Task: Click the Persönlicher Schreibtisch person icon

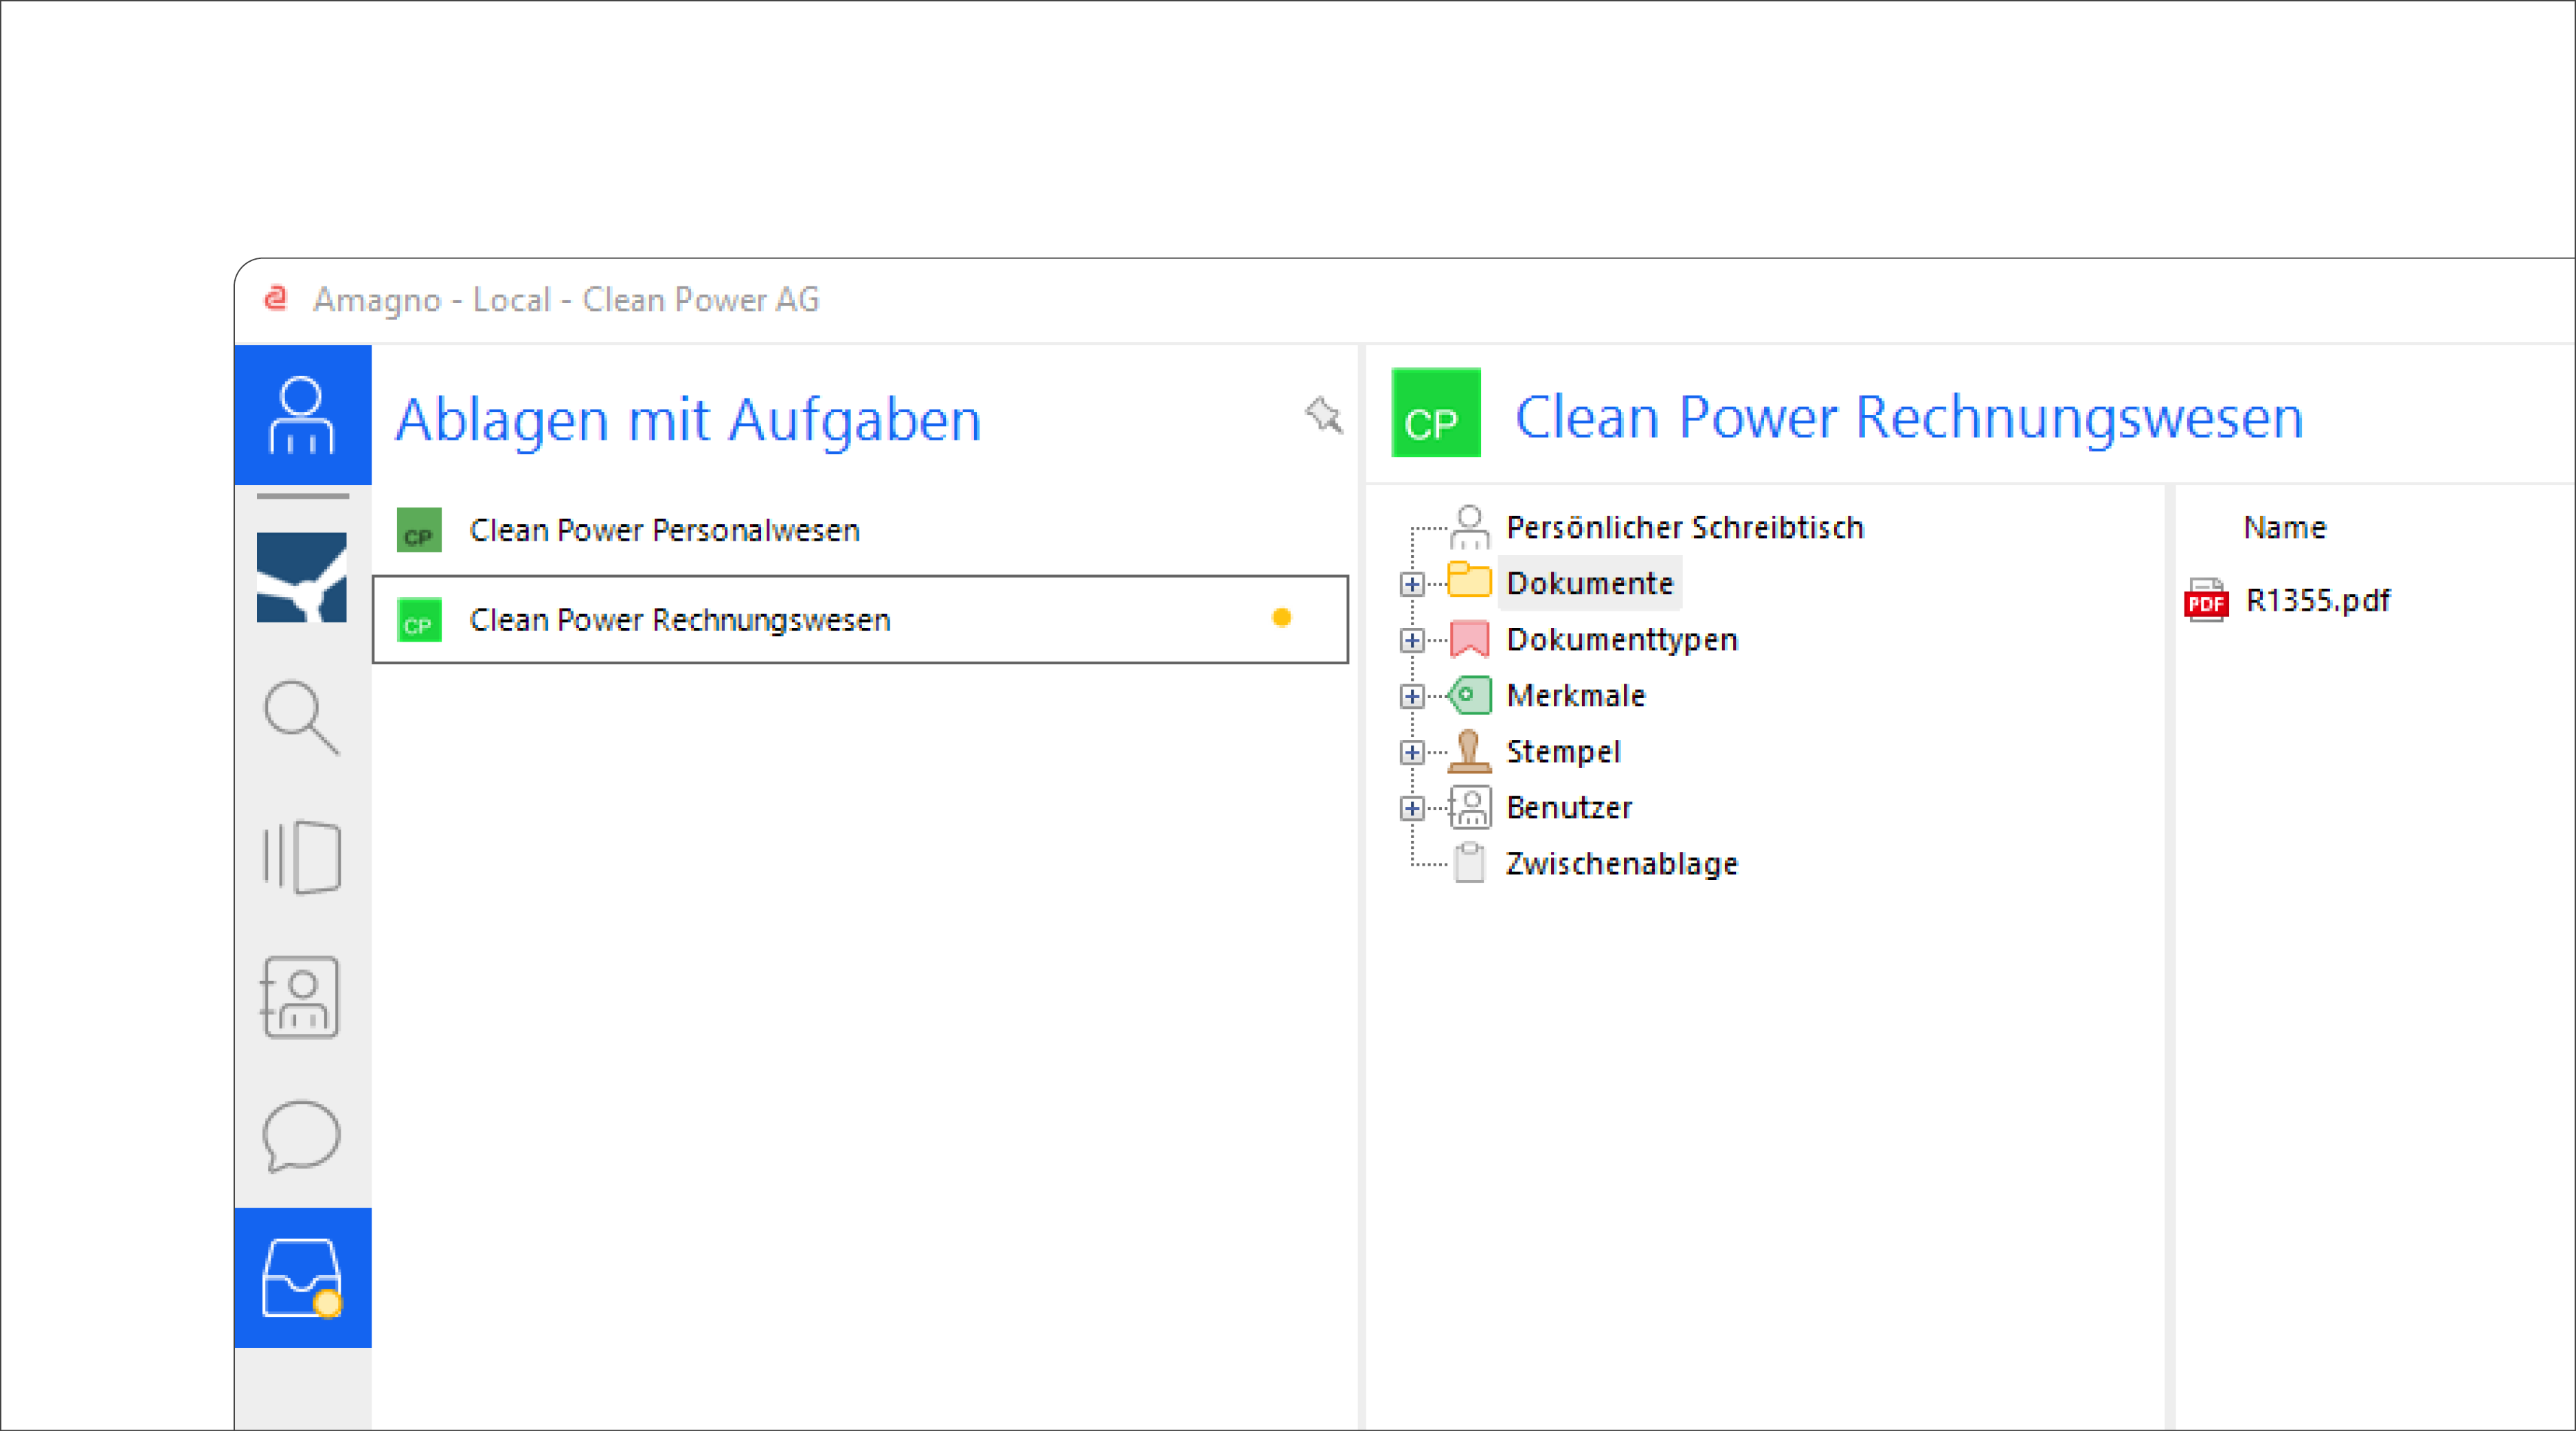Action: [1469, 527]
